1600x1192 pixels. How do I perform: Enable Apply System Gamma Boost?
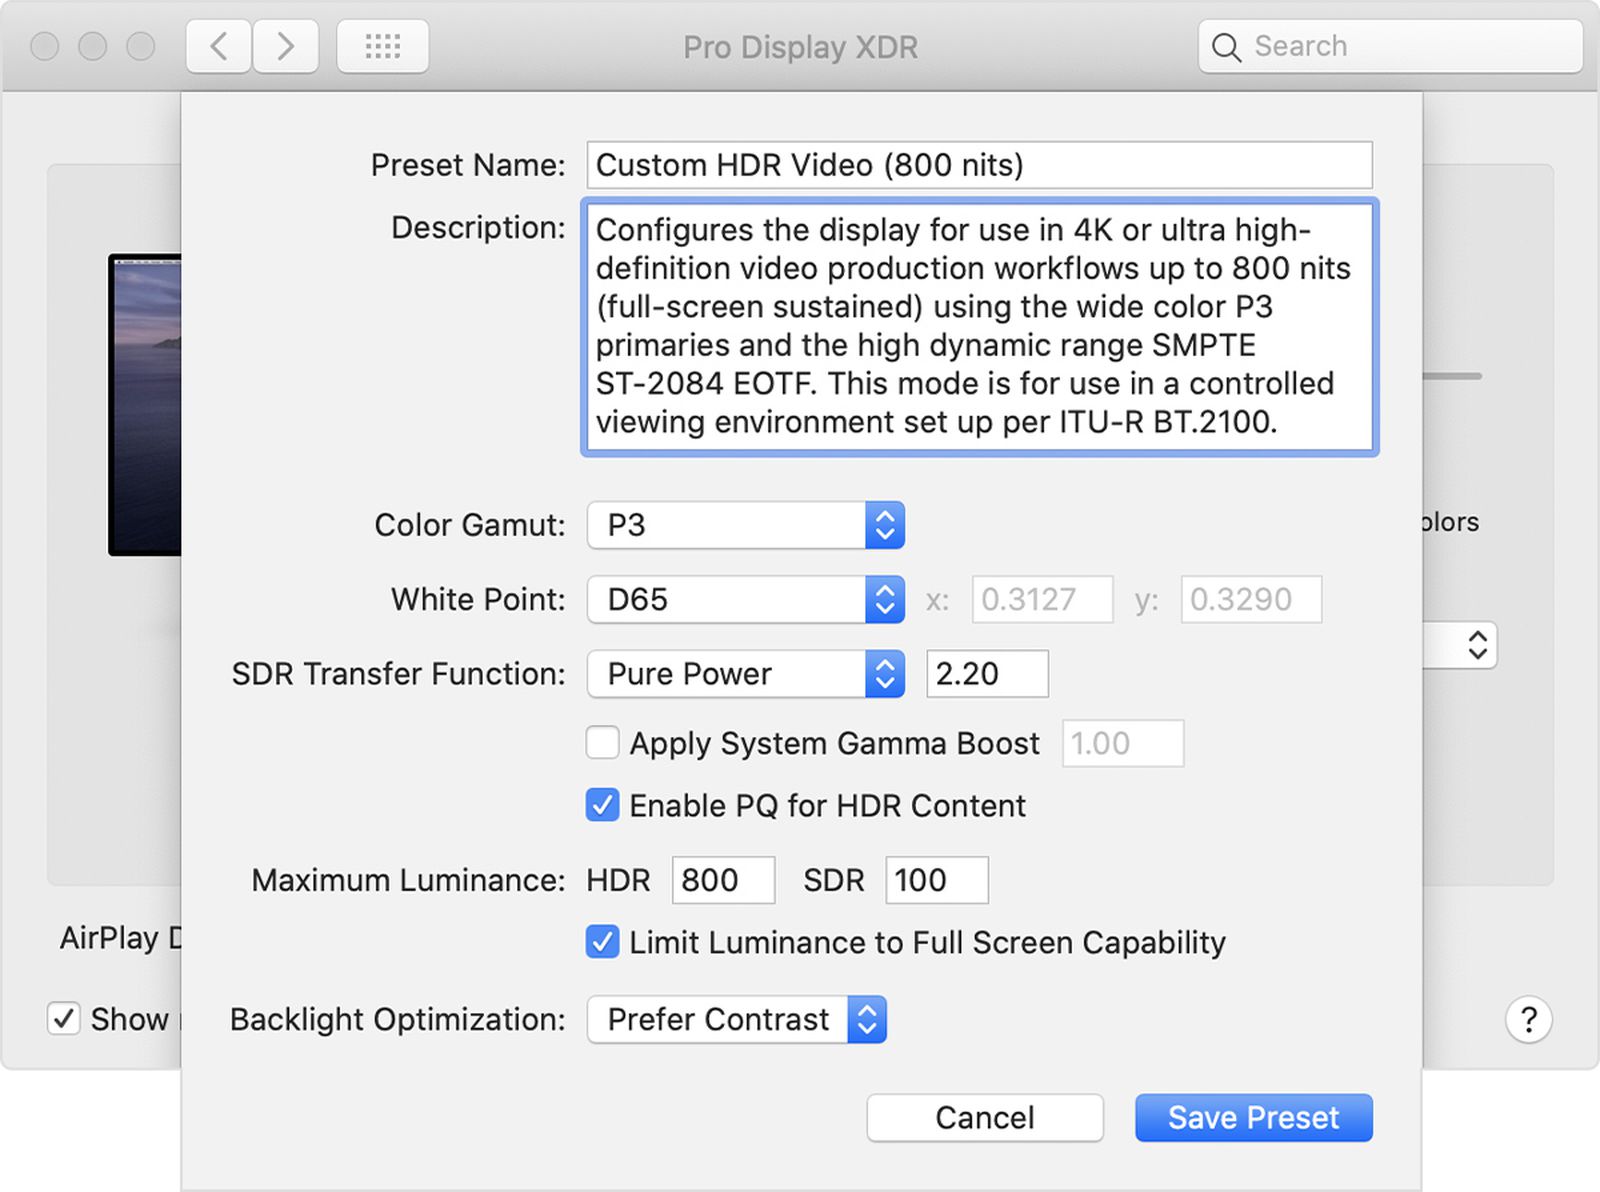point(602,743)
